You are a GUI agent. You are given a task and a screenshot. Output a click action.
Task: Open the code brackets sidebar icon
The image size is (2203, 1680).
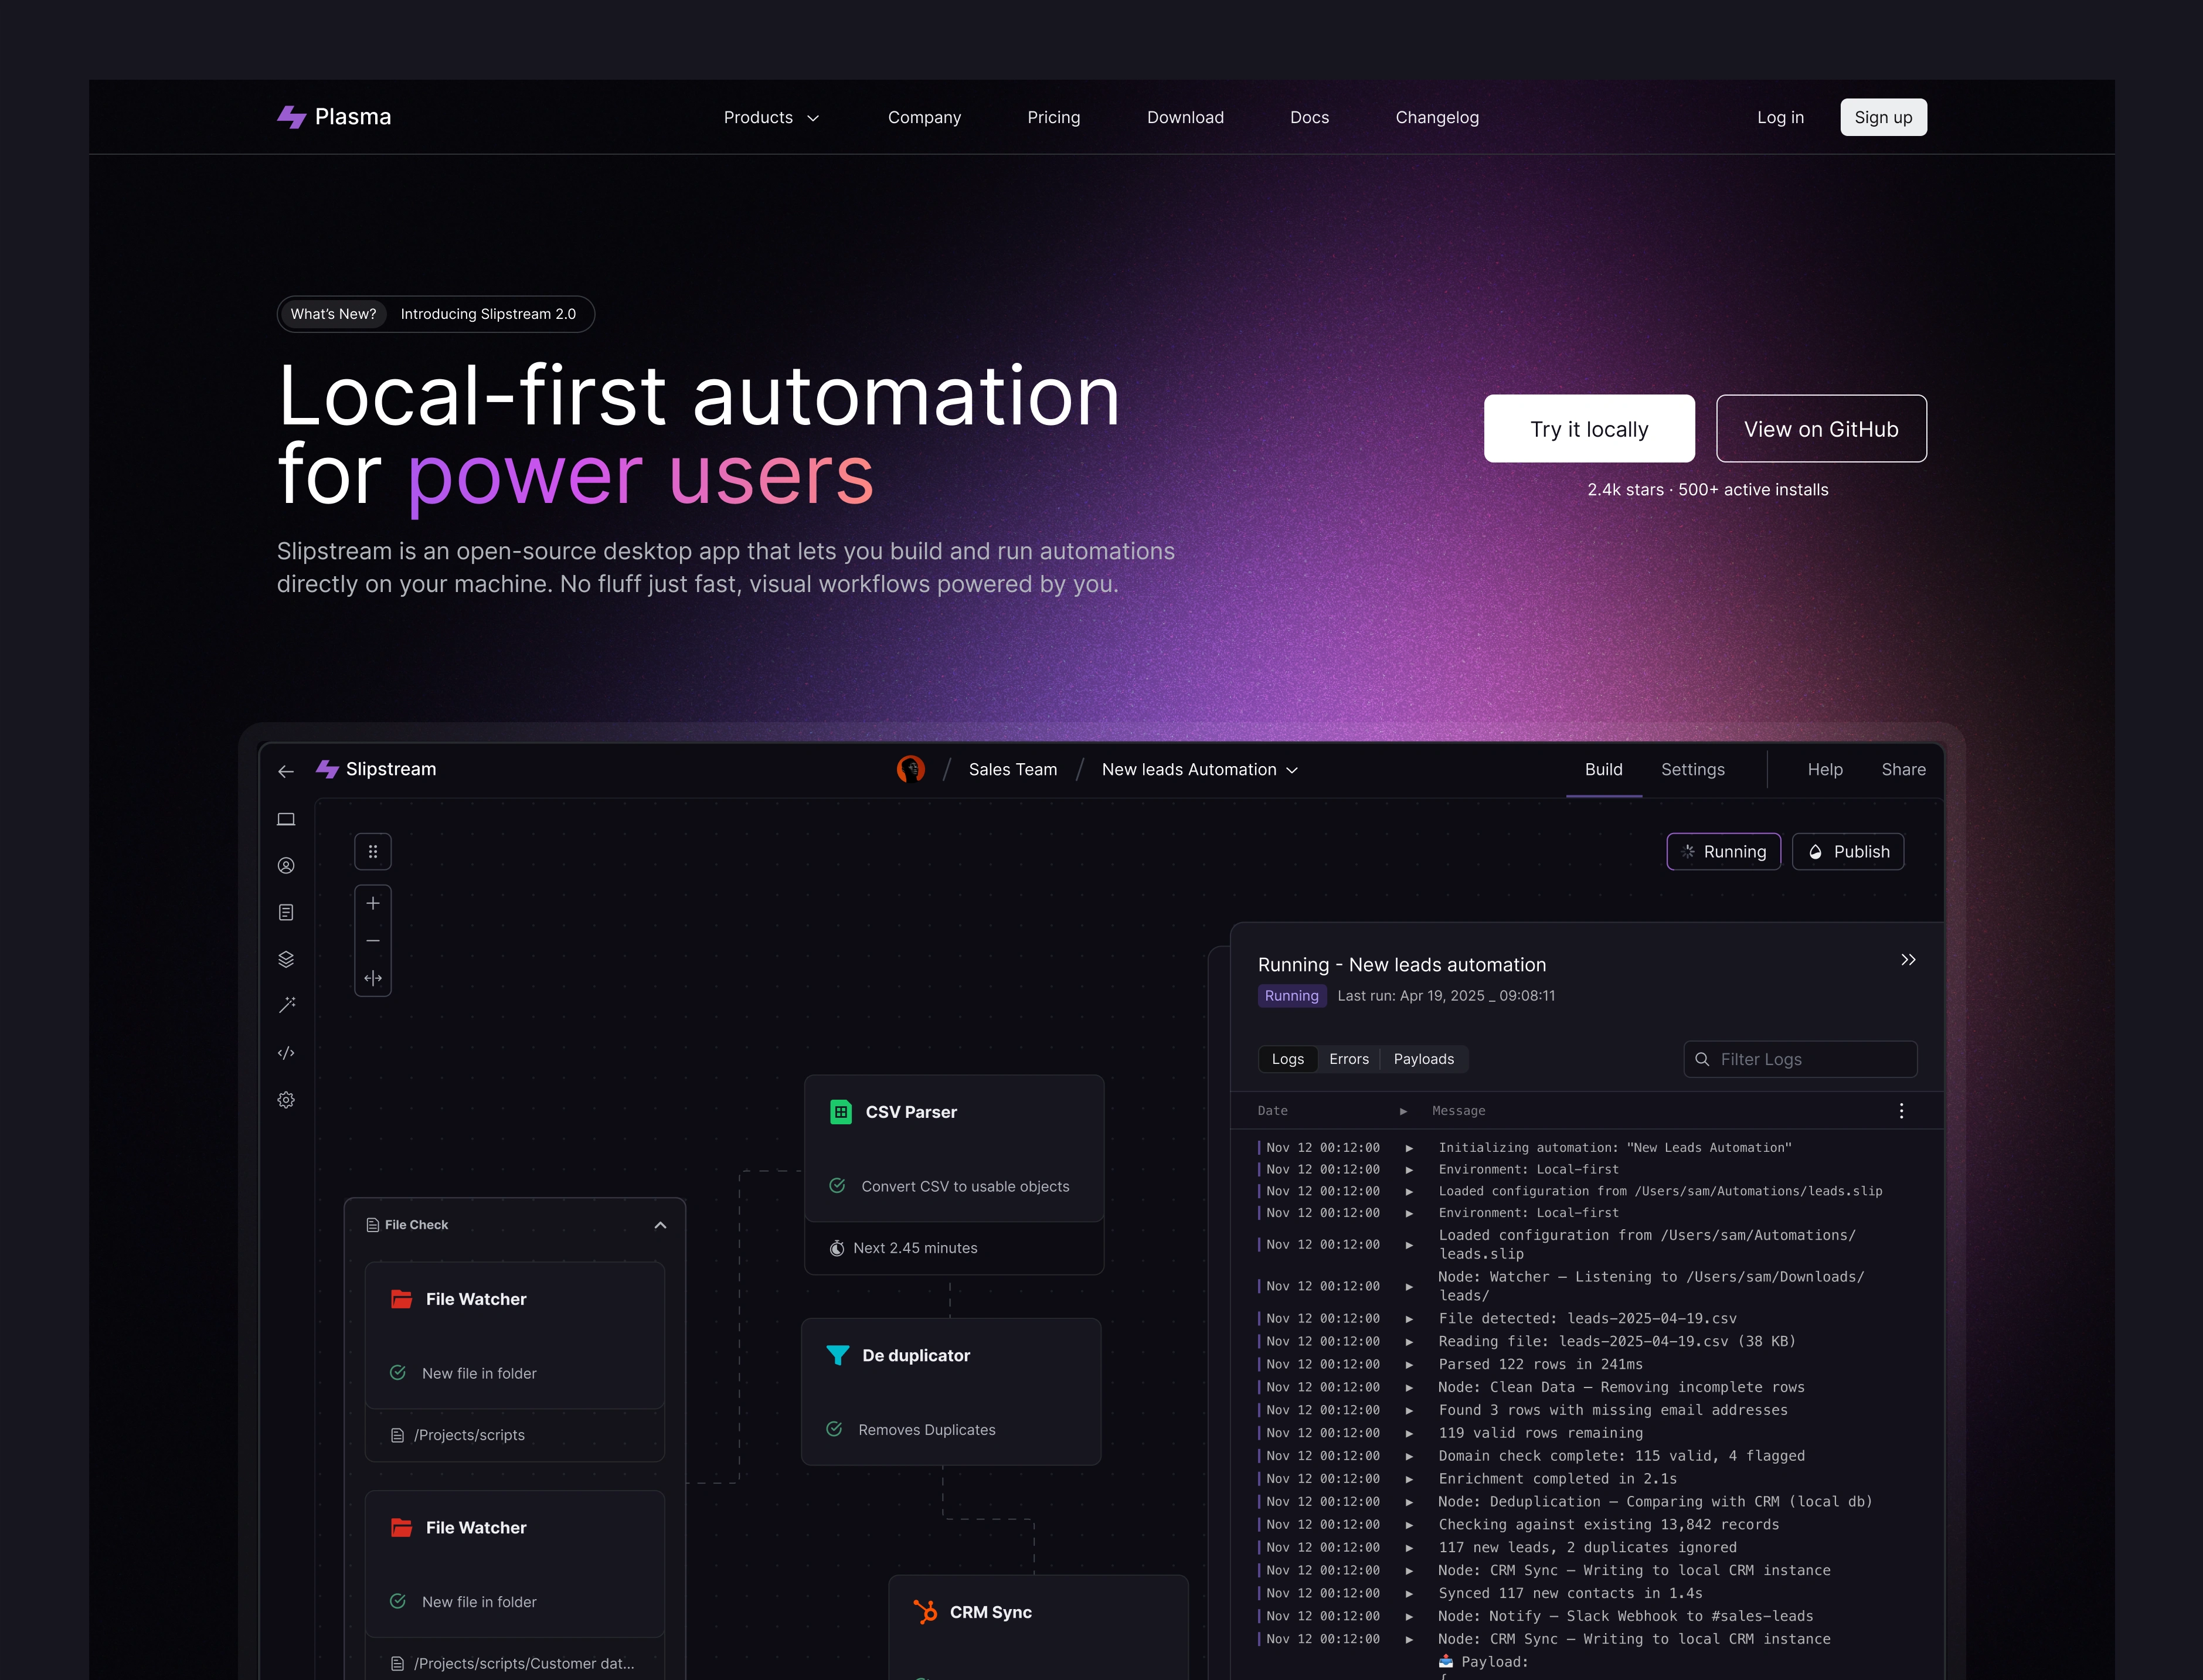coord(286,1053)
